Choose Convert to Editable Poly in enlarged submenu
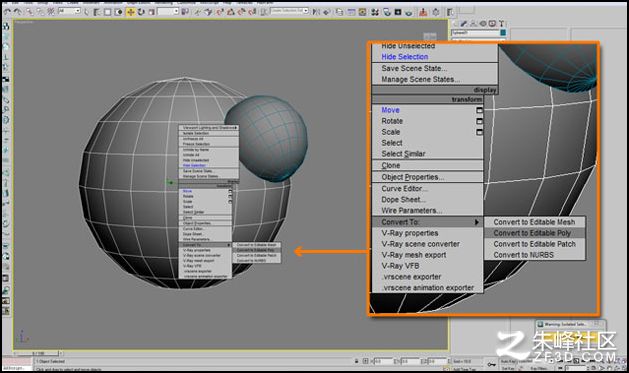The image size is (629, 373). (532, 233)
